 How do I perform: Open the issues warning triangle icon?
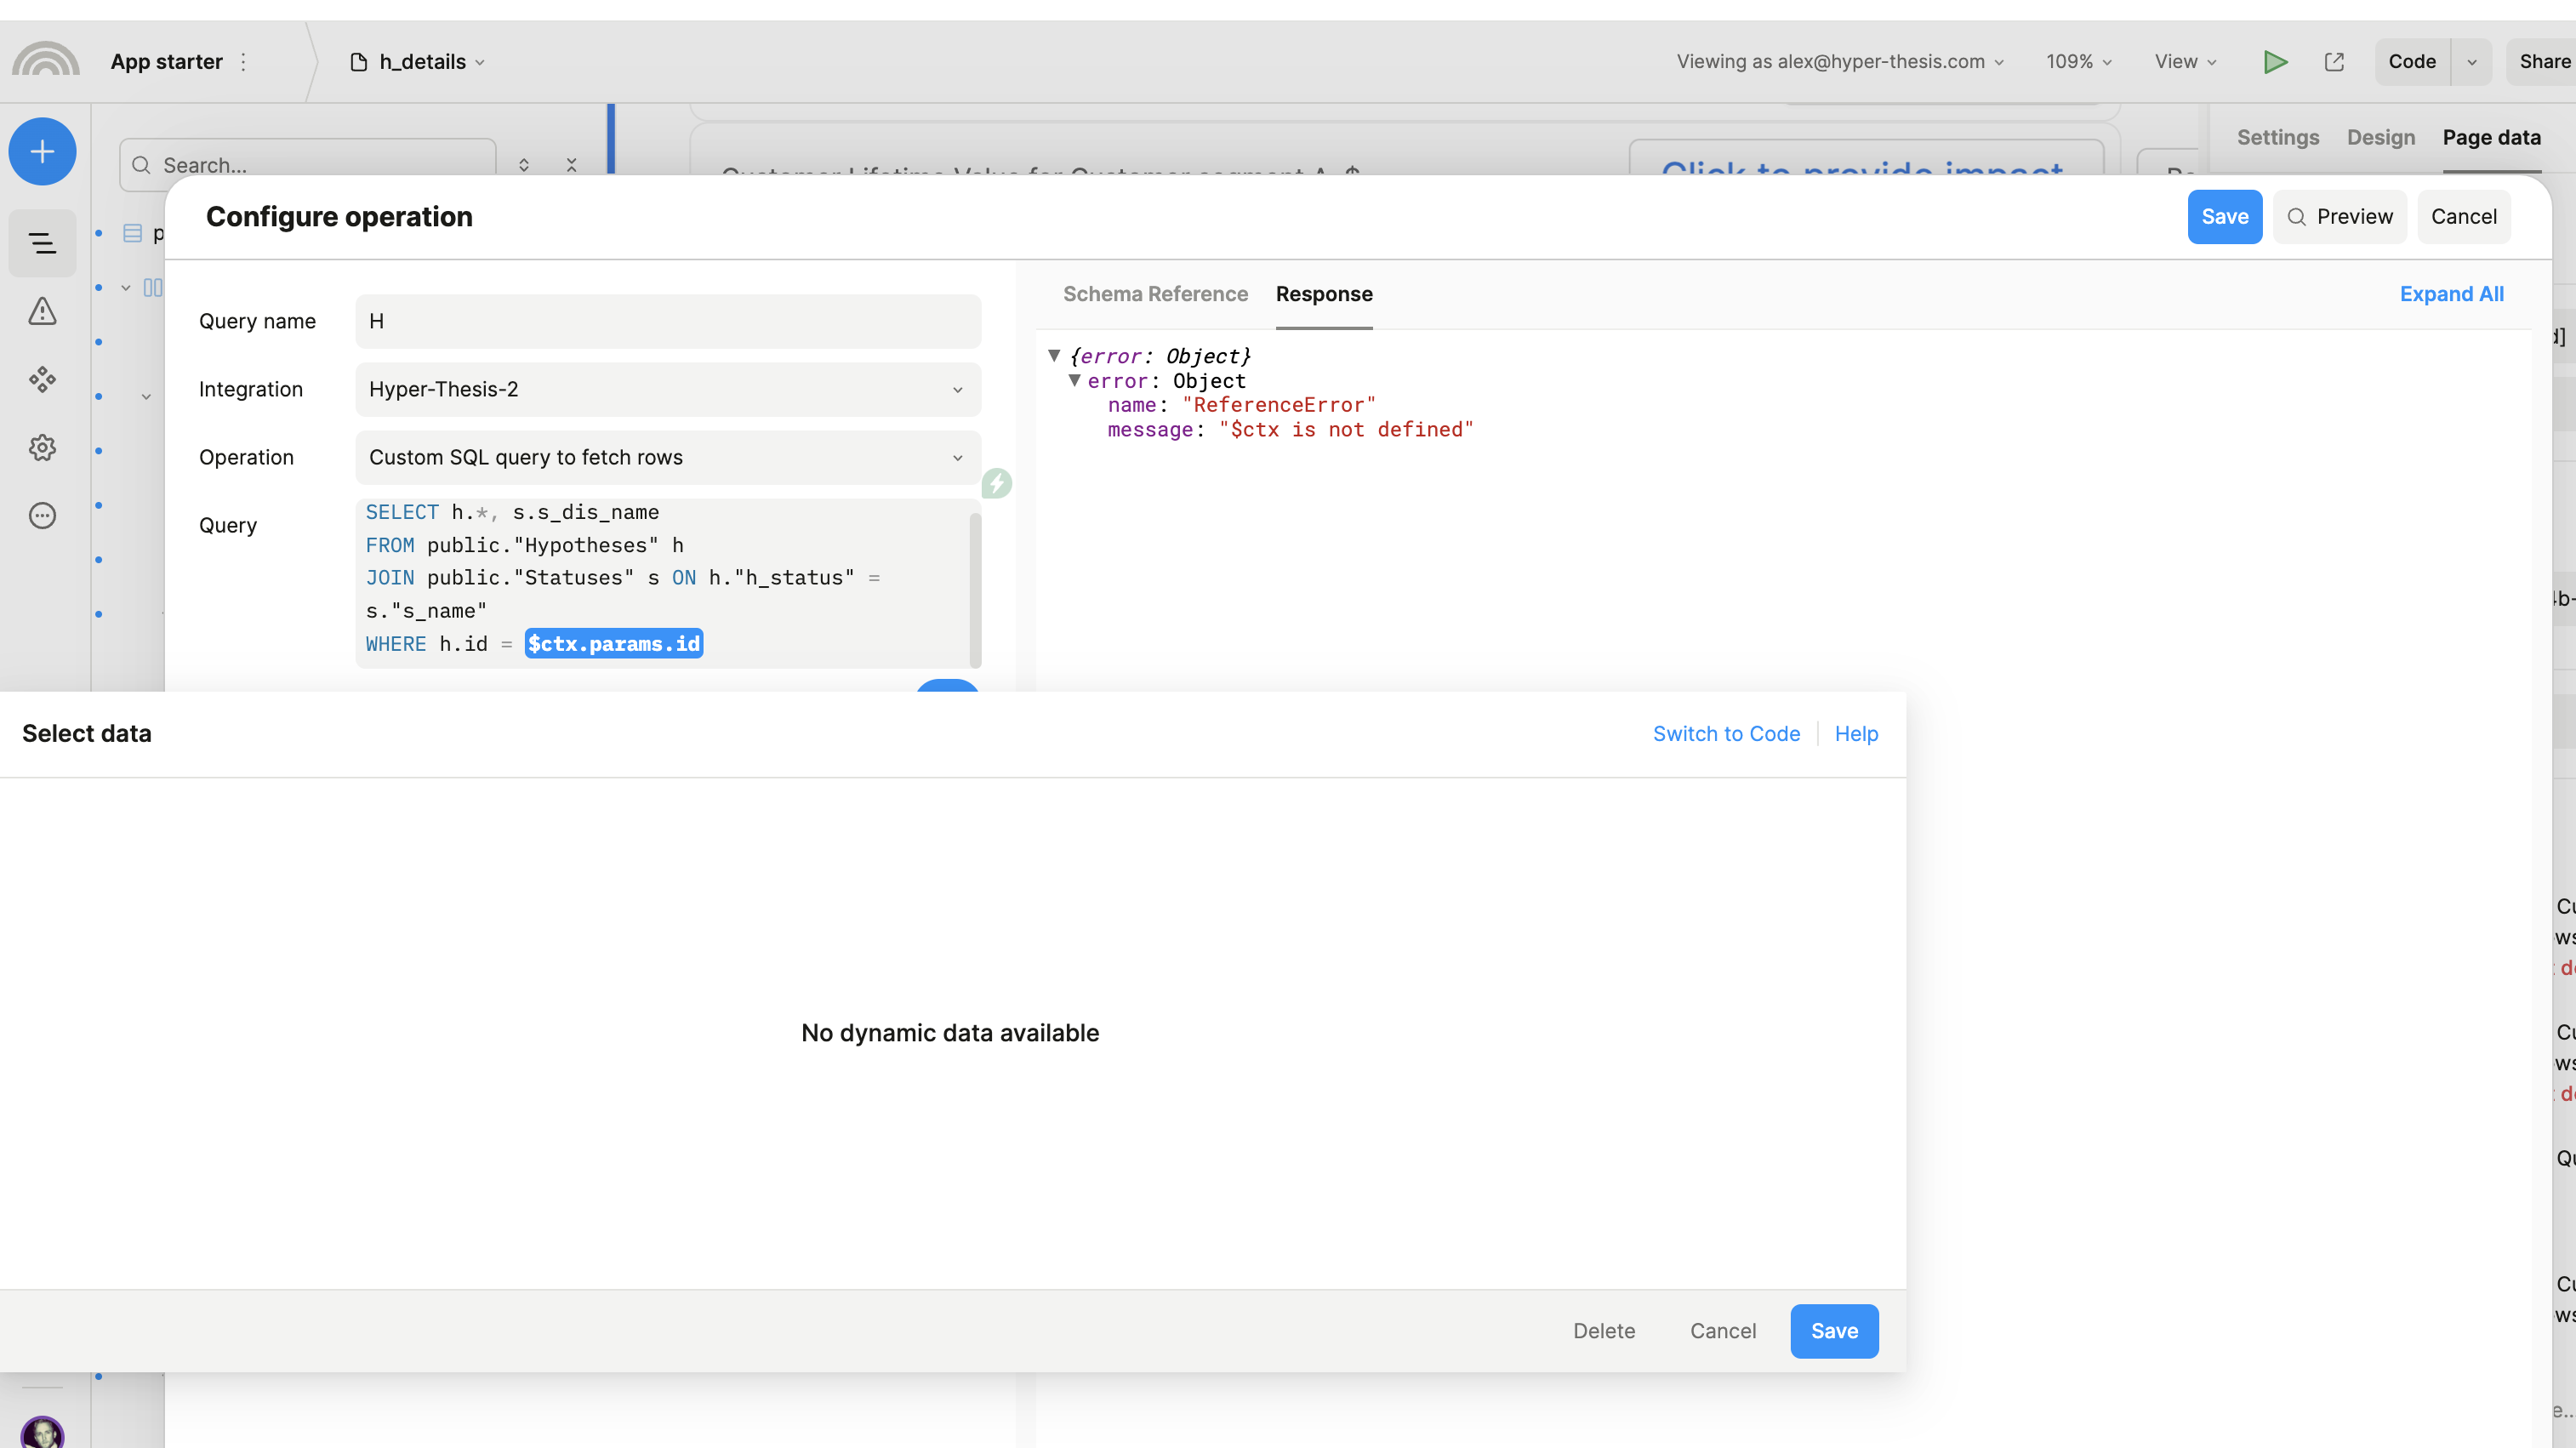click(42, 311)
